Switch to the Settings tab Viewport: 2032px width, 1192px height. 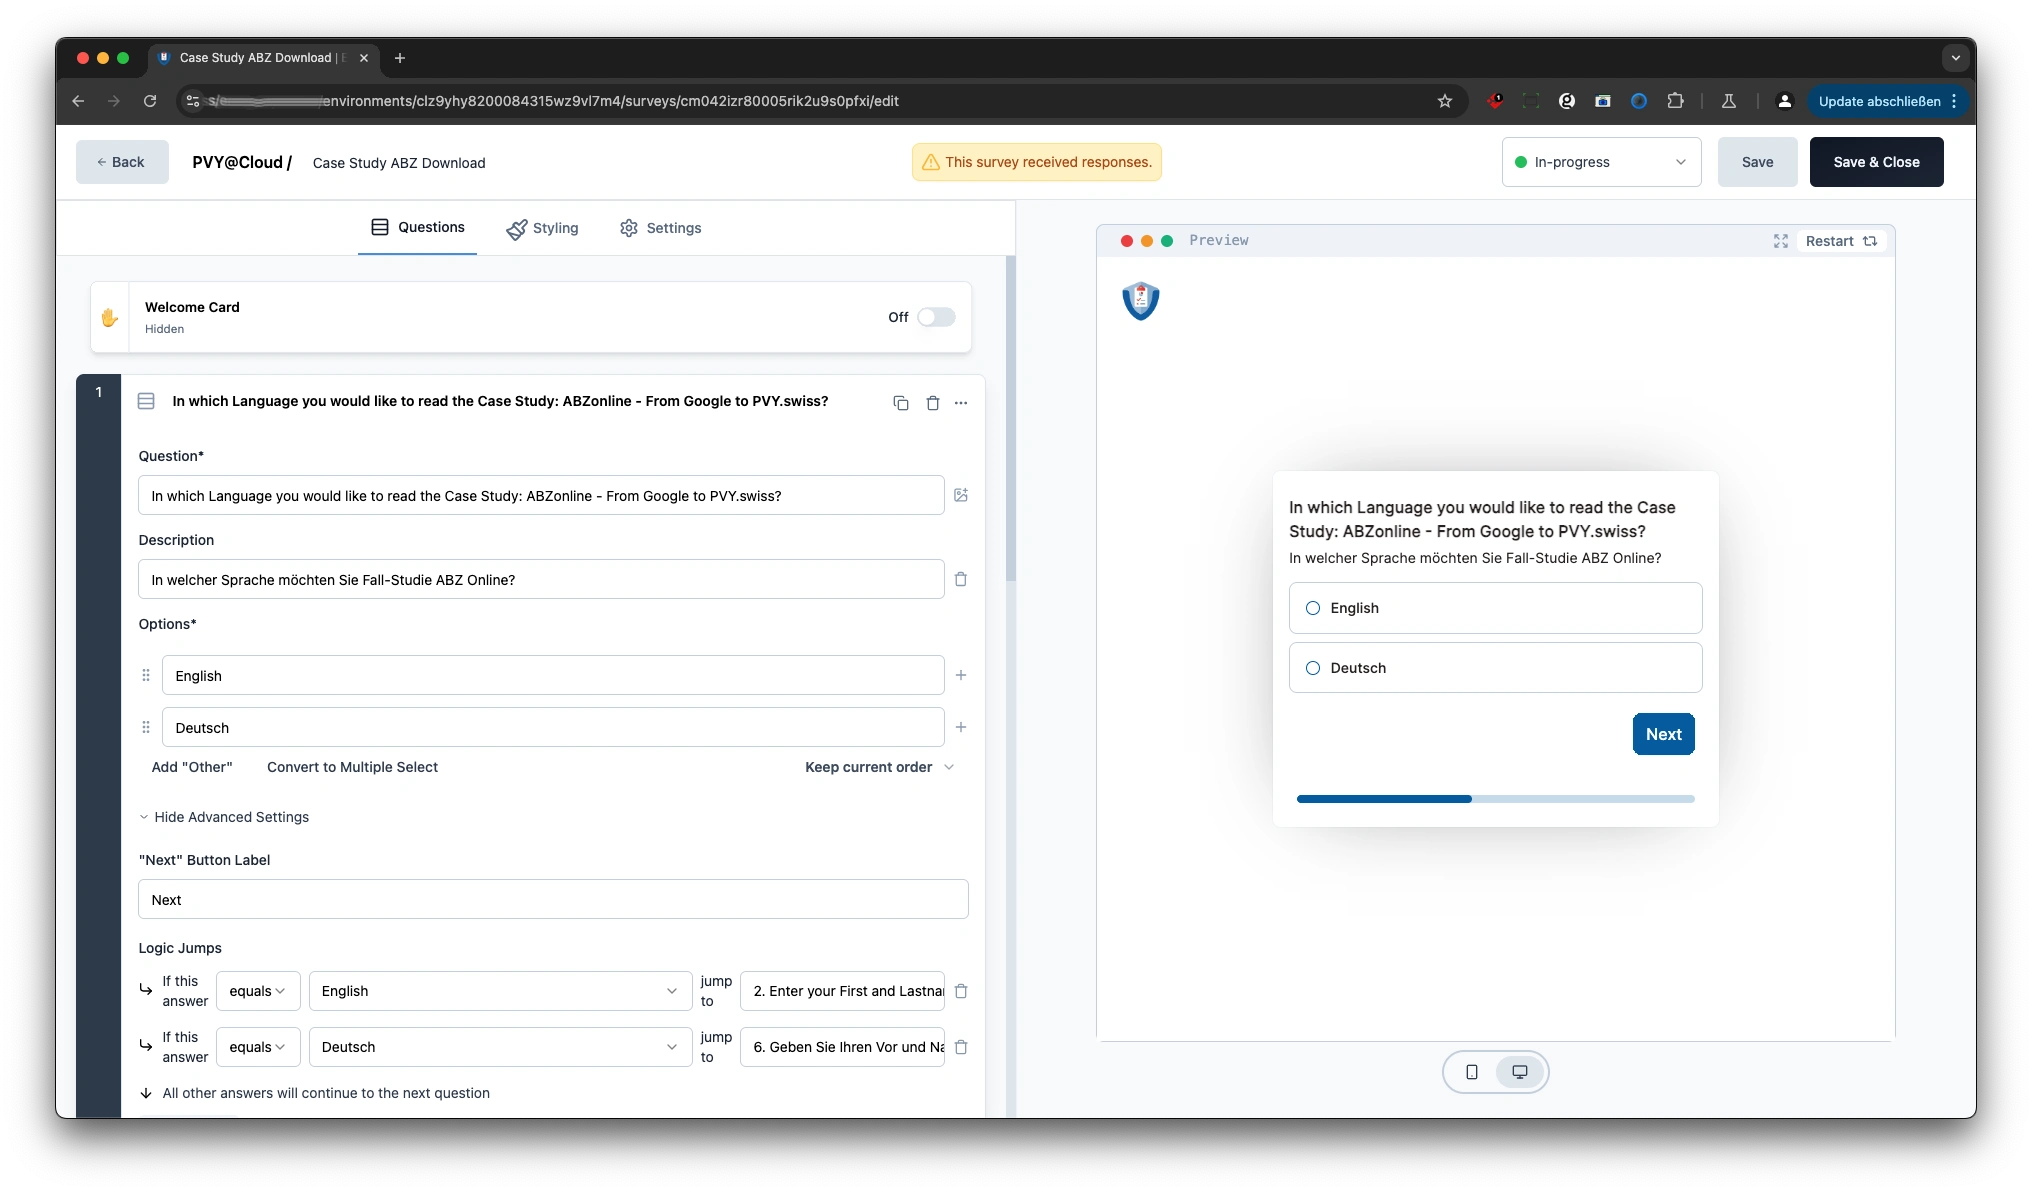click(661, 228)
